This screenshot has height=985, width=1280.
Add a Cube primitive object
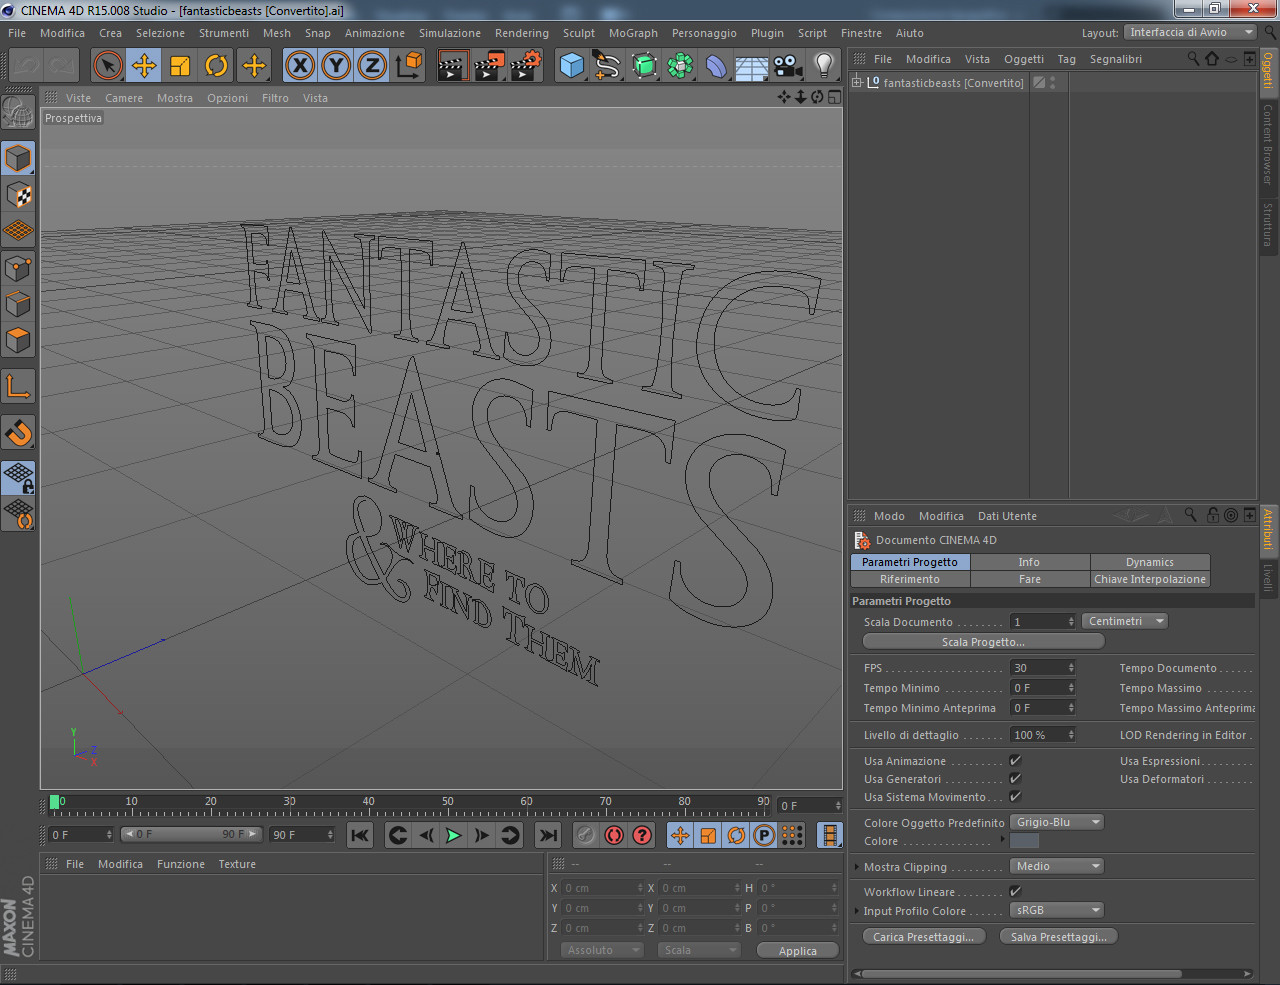click(571, 66)
